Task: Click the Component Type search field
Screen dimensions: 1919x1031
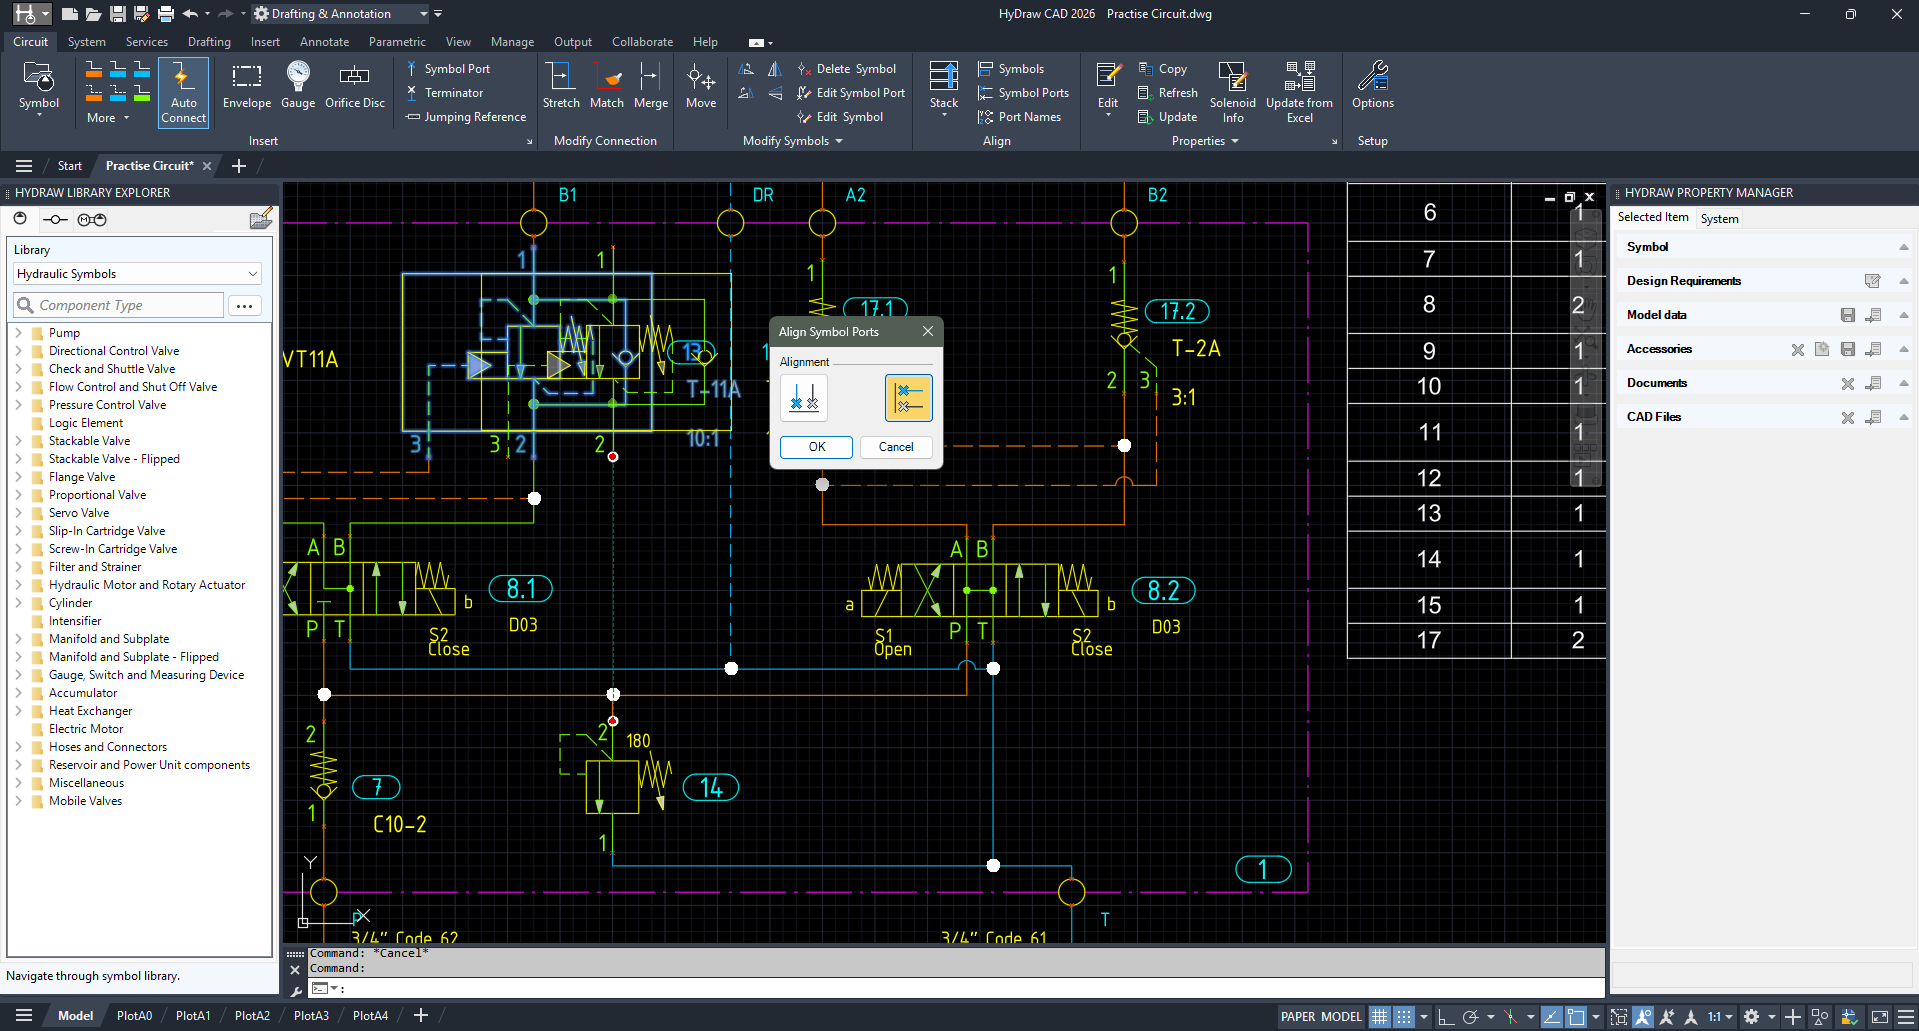Action: [120, 305]
